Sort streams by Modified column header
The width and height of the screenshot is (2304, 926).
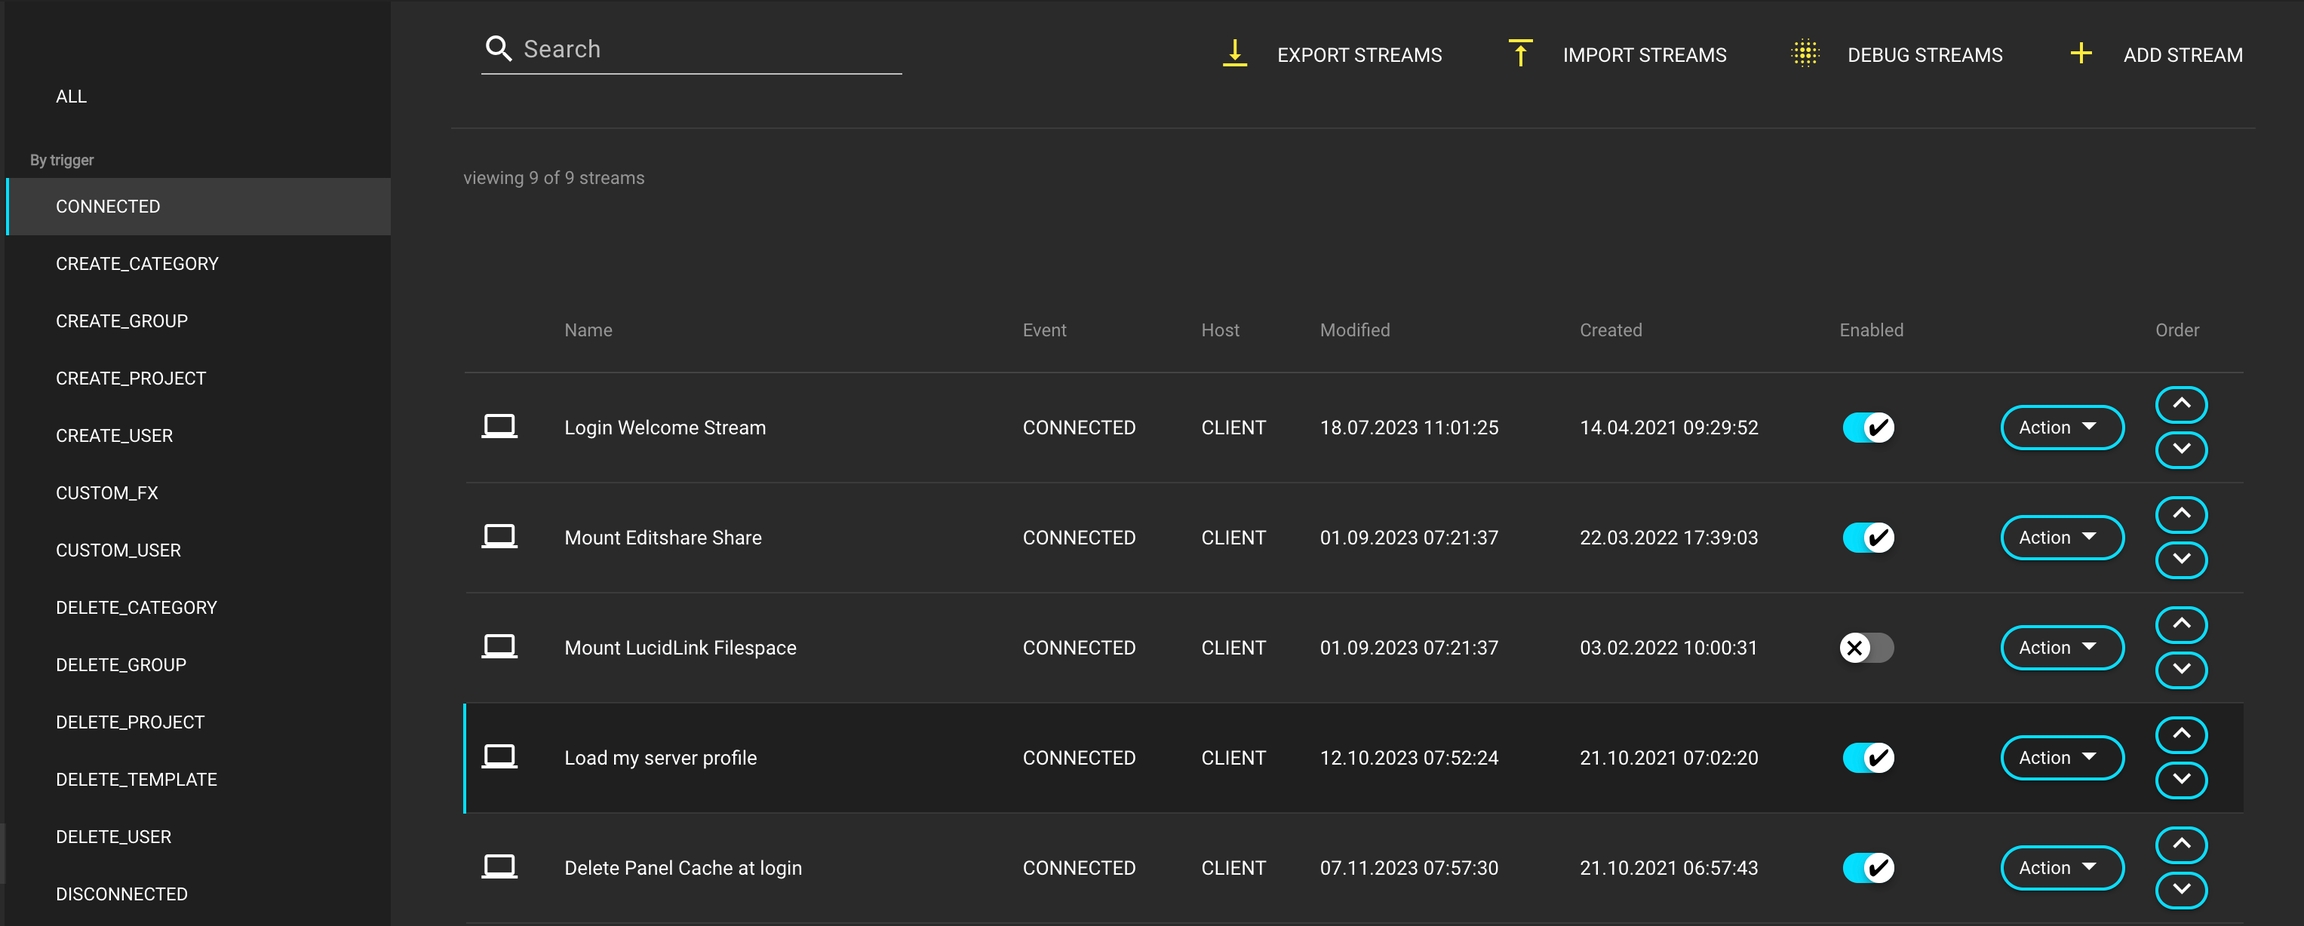pos(1354,330)
